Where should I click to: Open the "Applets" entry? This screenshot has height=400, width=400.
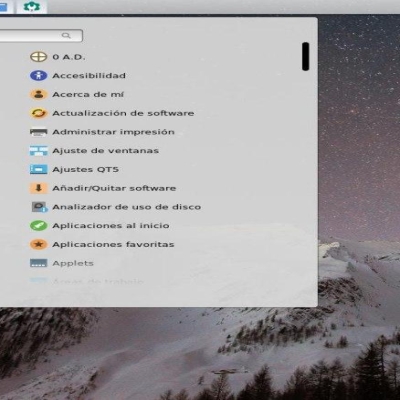click(x=73, y=263)
